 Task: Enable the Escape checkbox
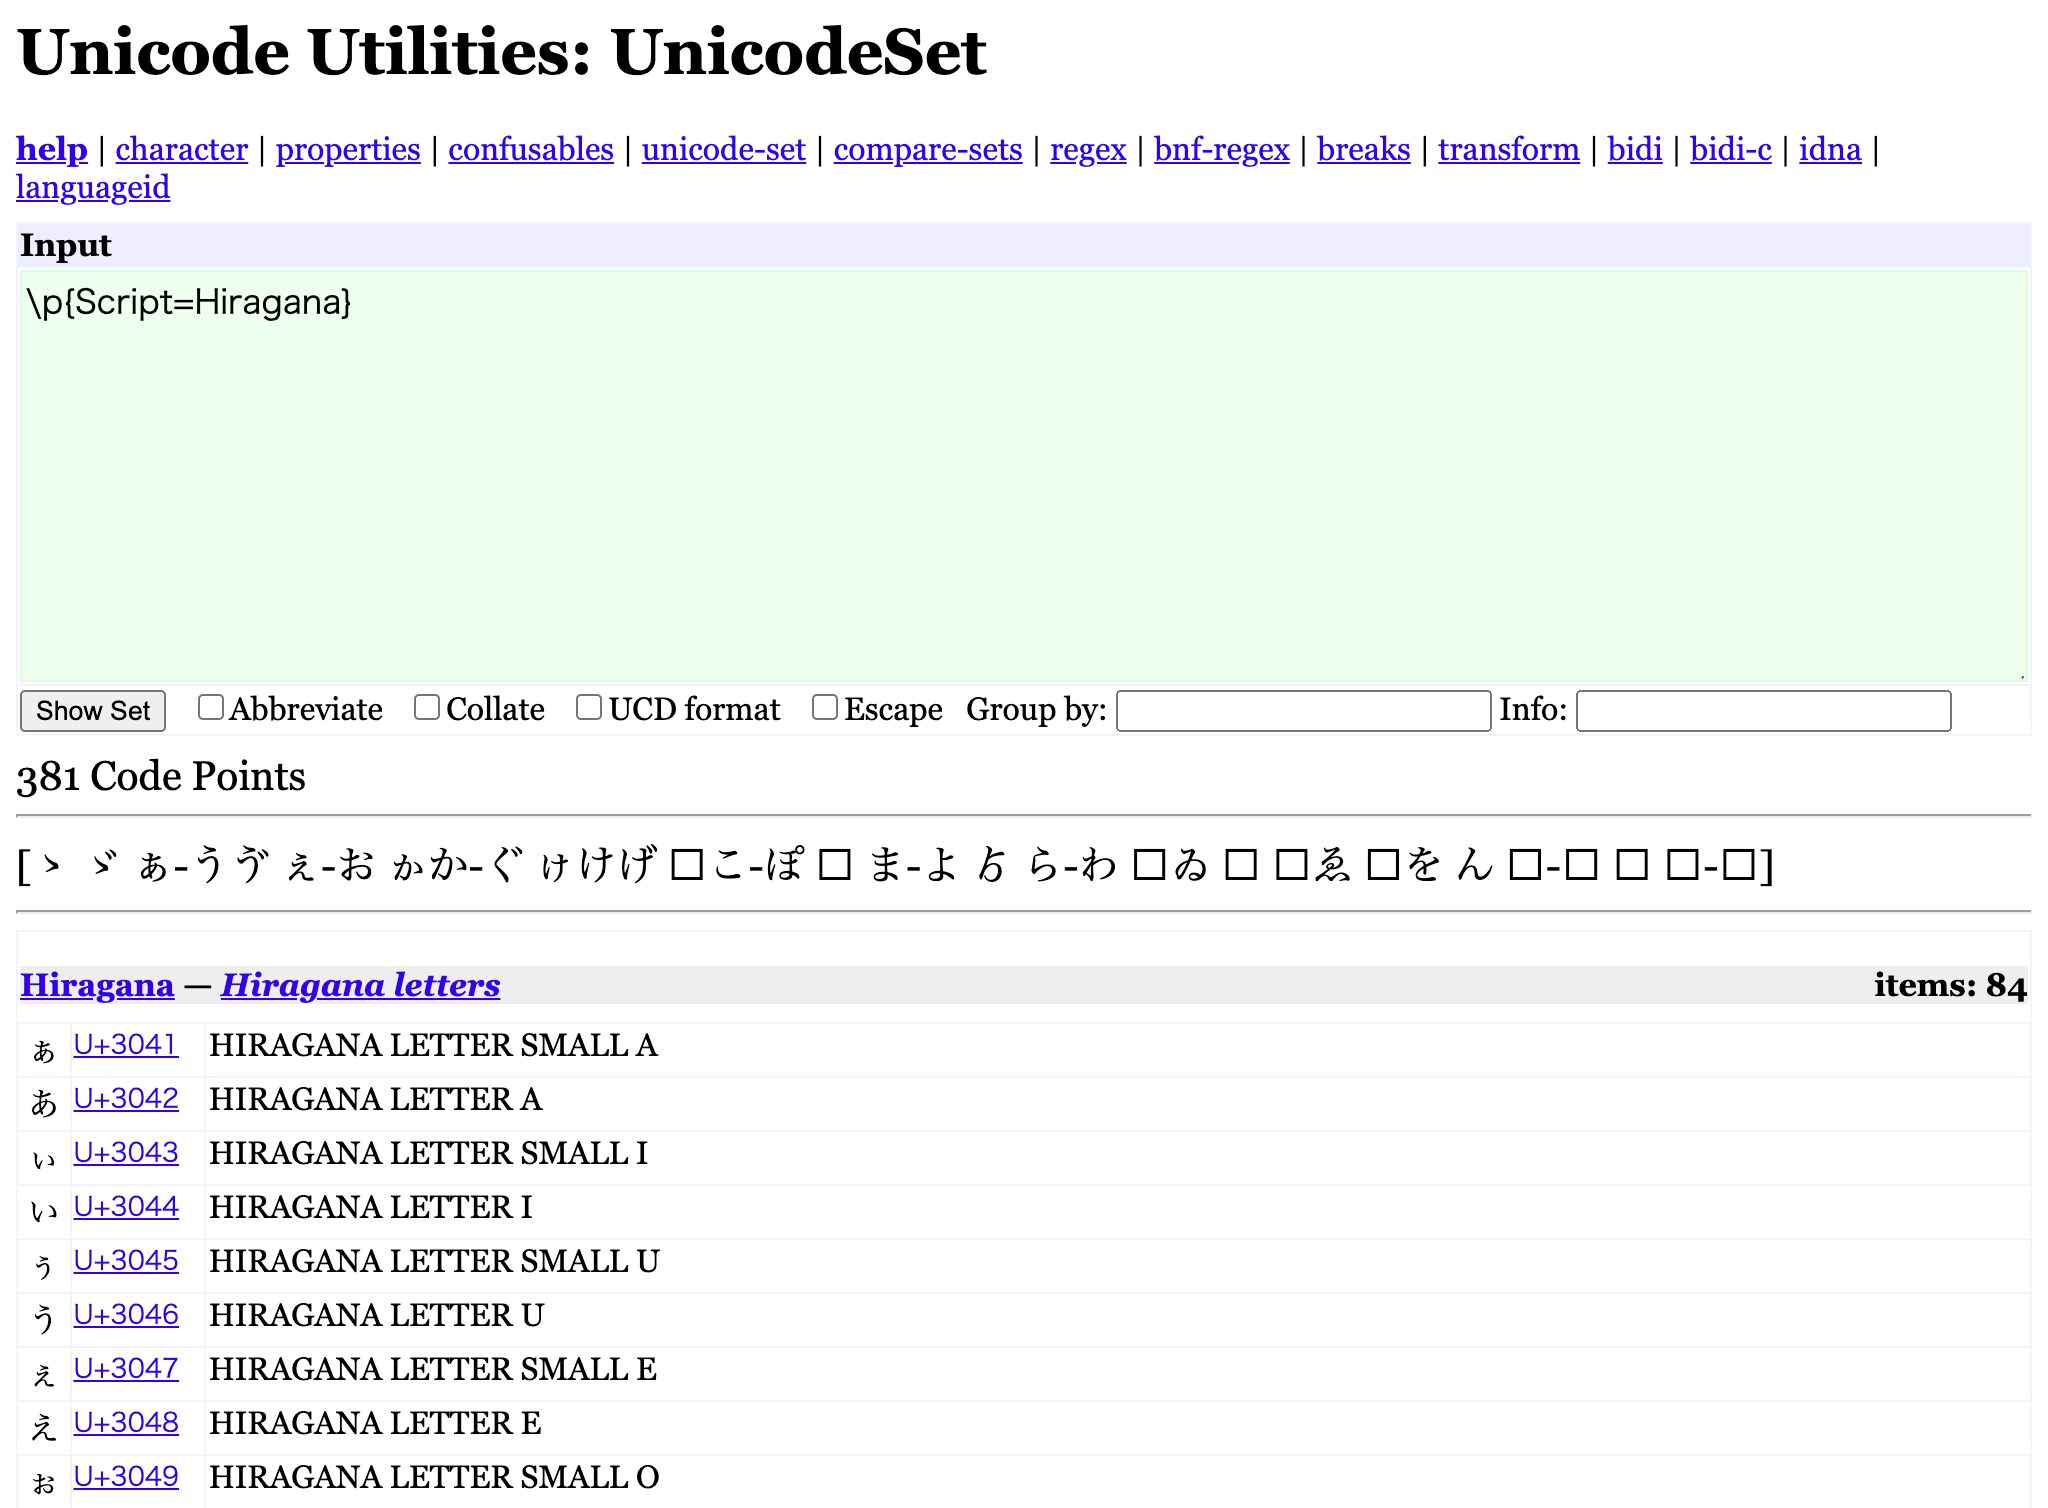[825, 708]
